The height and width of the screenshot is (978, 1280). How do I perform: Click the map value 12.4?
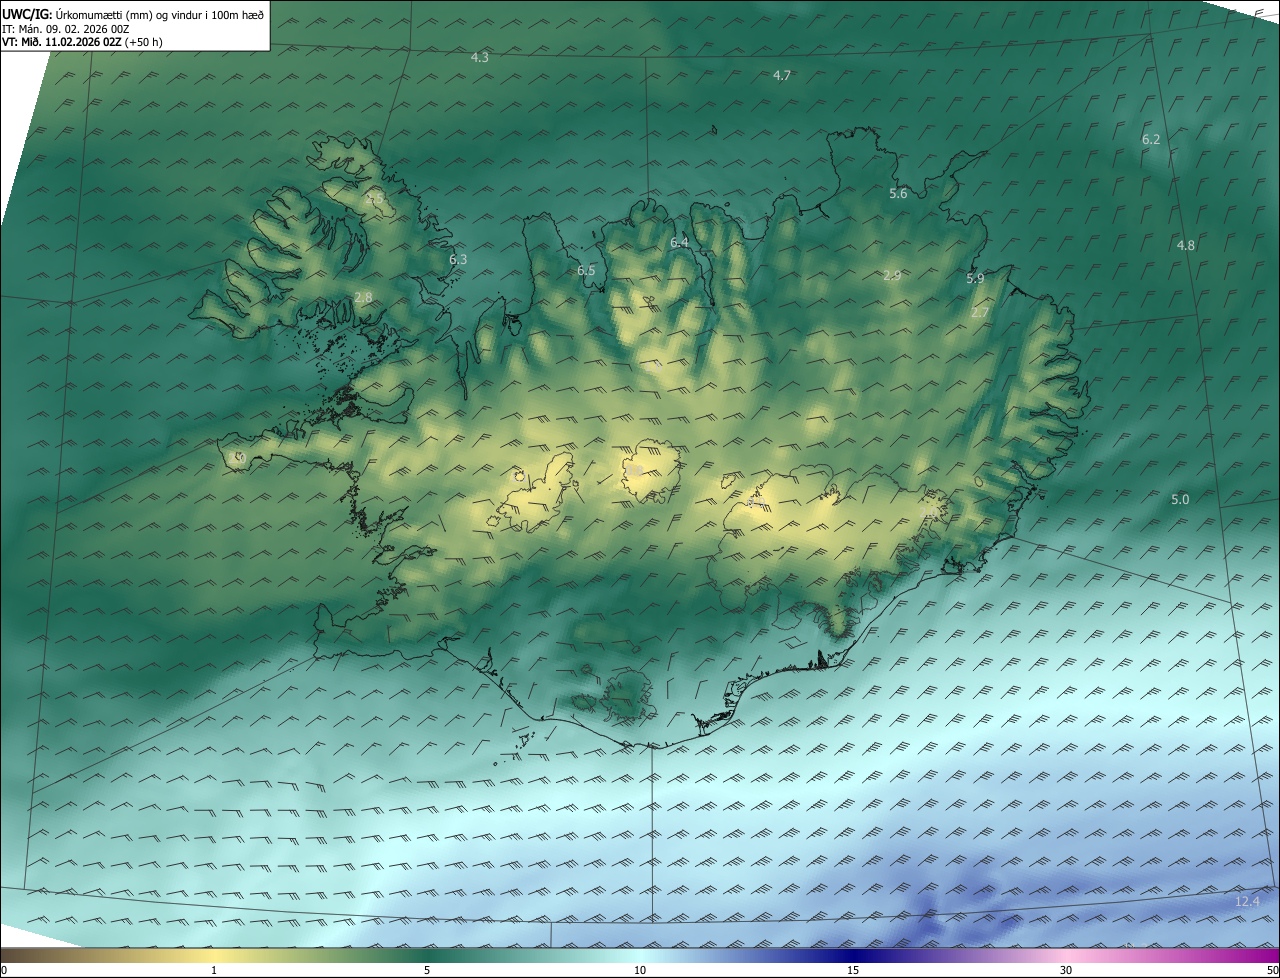[x=1247, y=903]
